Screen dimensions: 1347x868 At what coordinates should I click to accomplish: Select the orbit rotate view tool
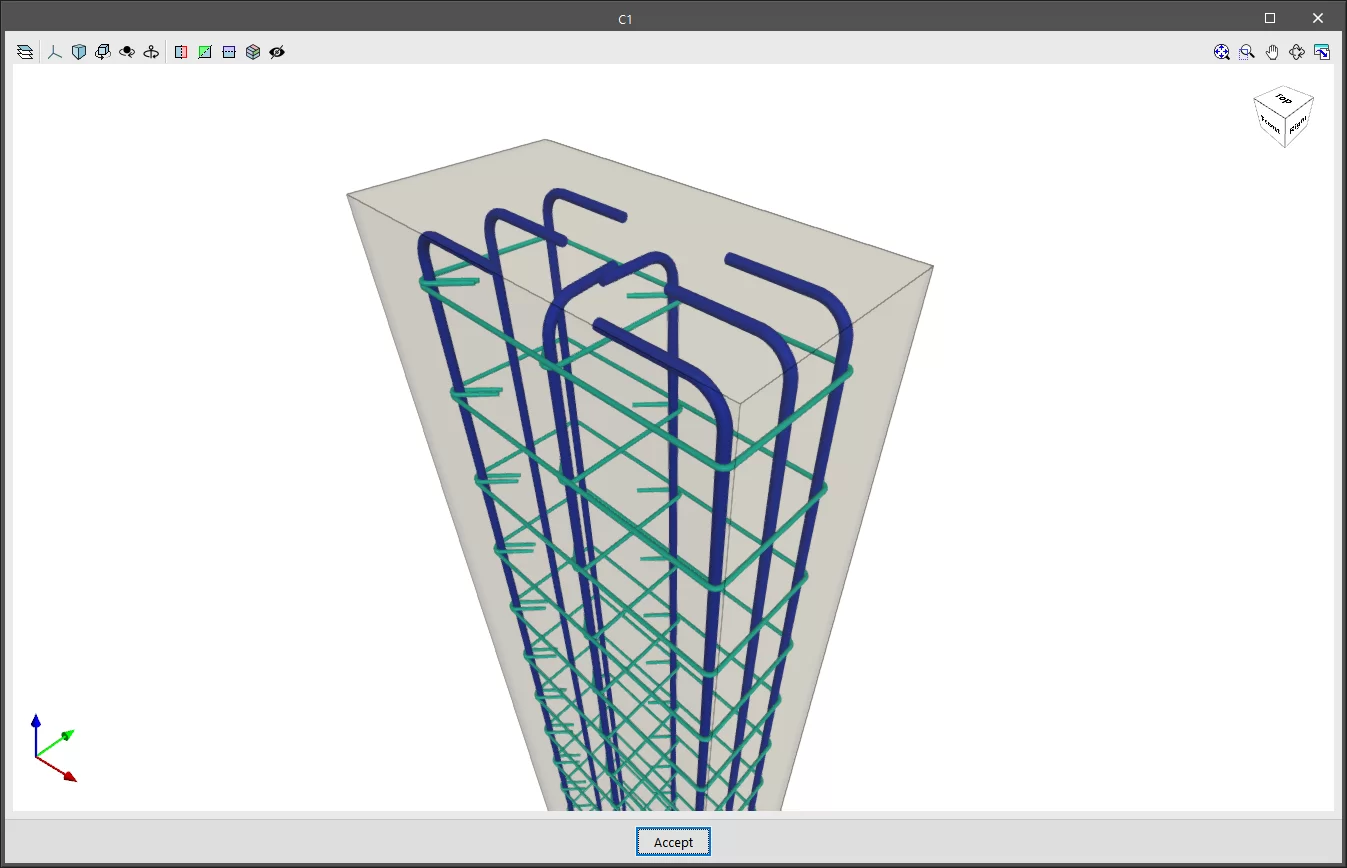1297,52
